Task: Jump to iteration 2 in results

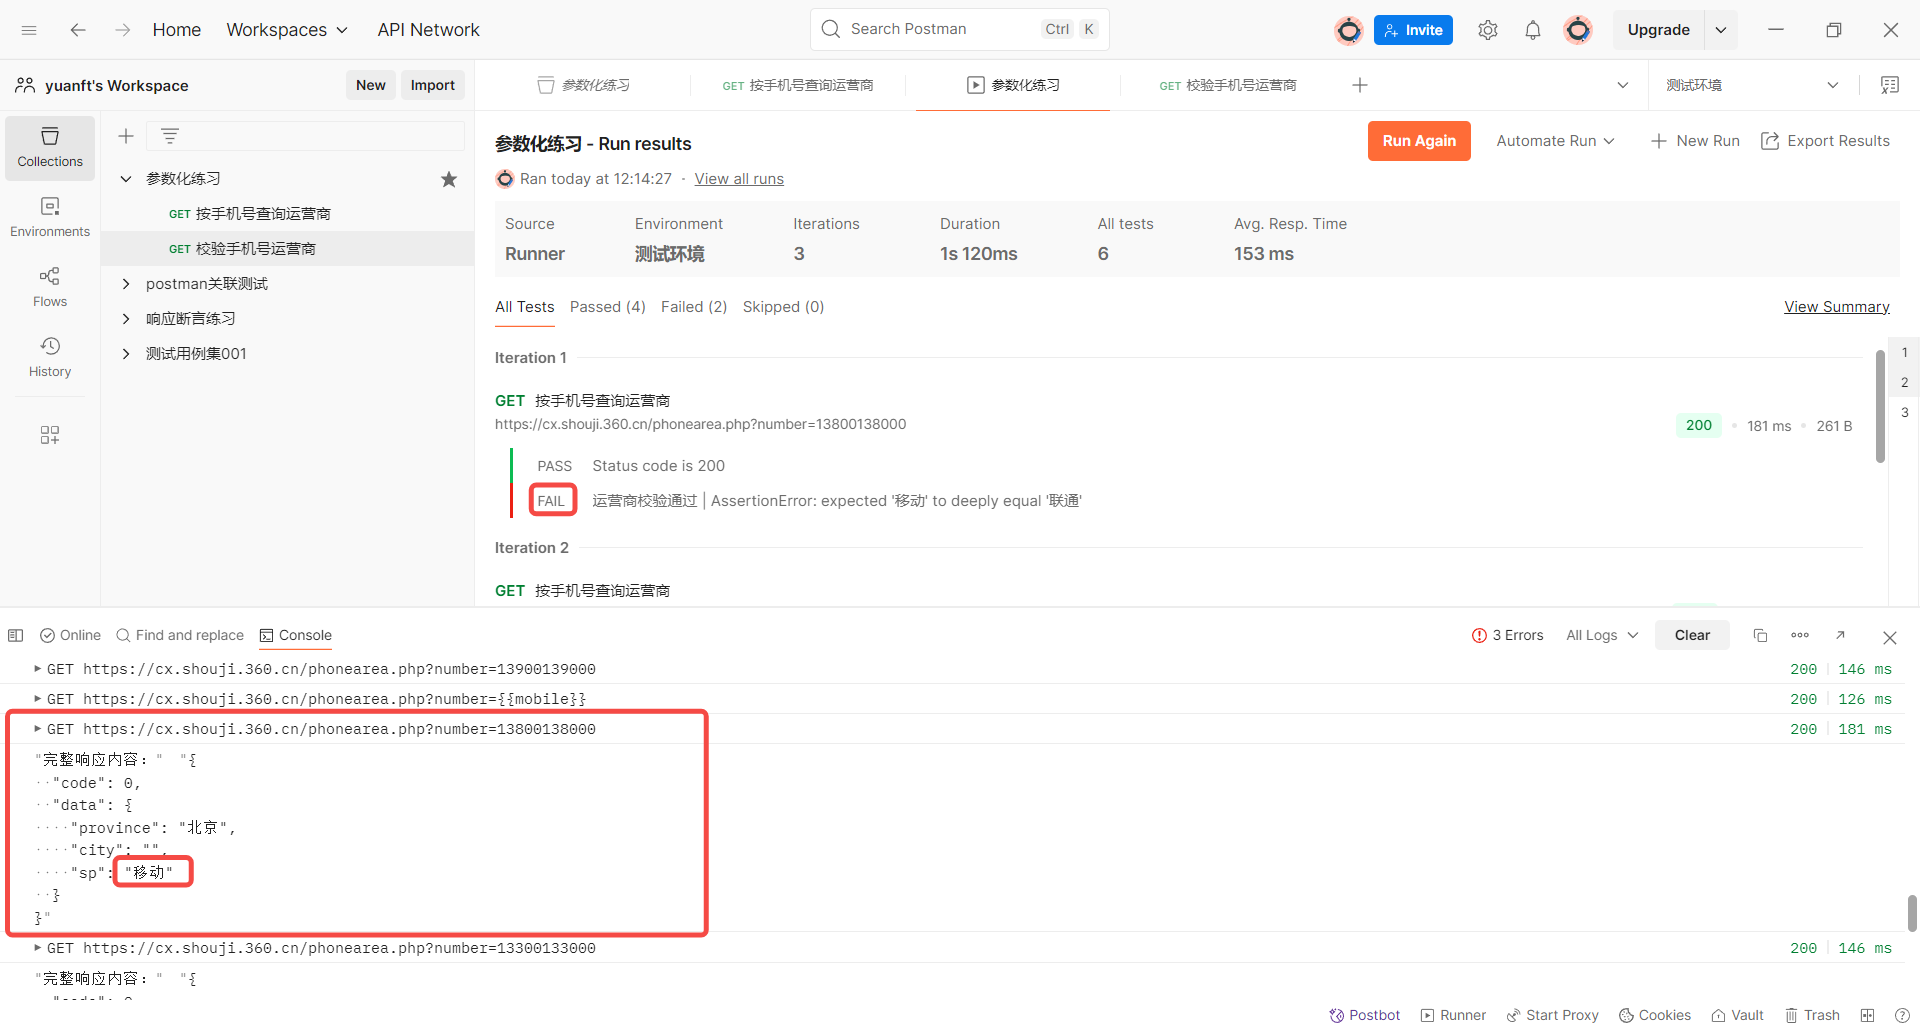Action: click(1904, 383)
